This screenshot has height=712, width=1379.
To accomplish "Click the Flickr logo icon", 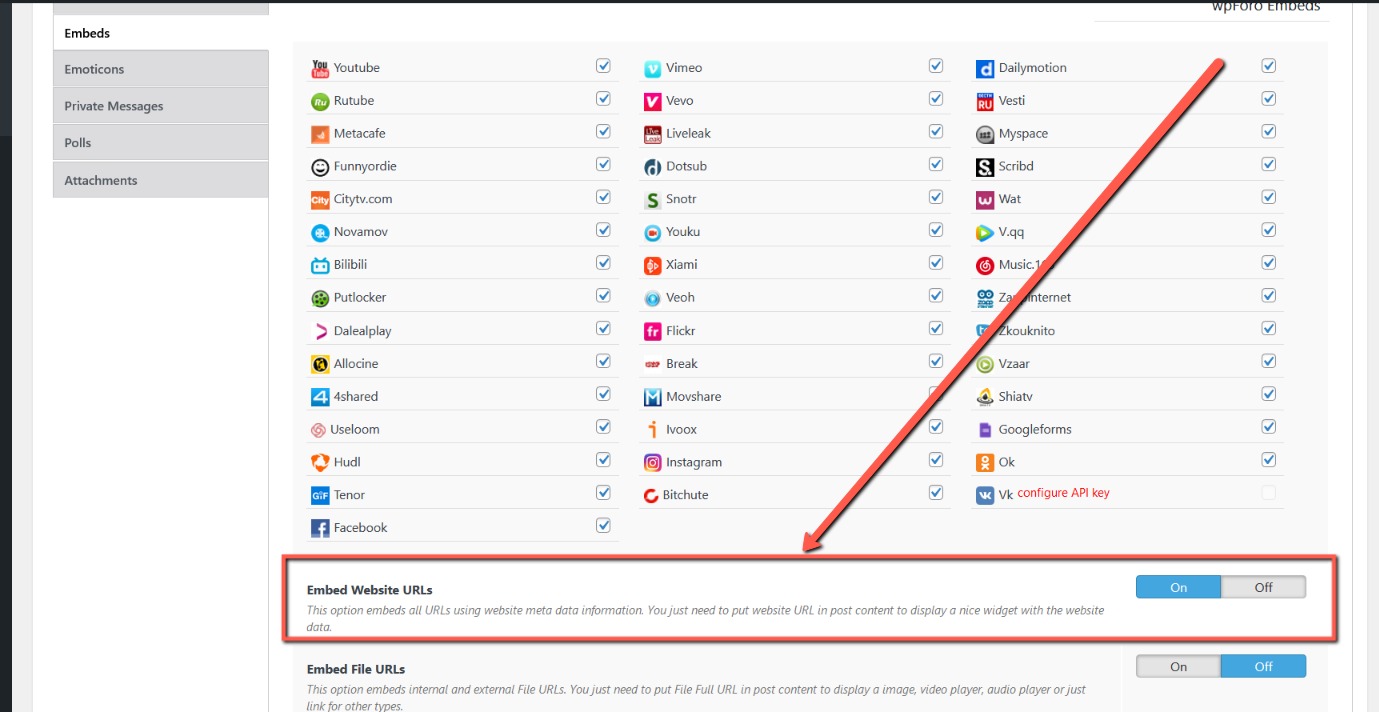I will coord(652,331).
